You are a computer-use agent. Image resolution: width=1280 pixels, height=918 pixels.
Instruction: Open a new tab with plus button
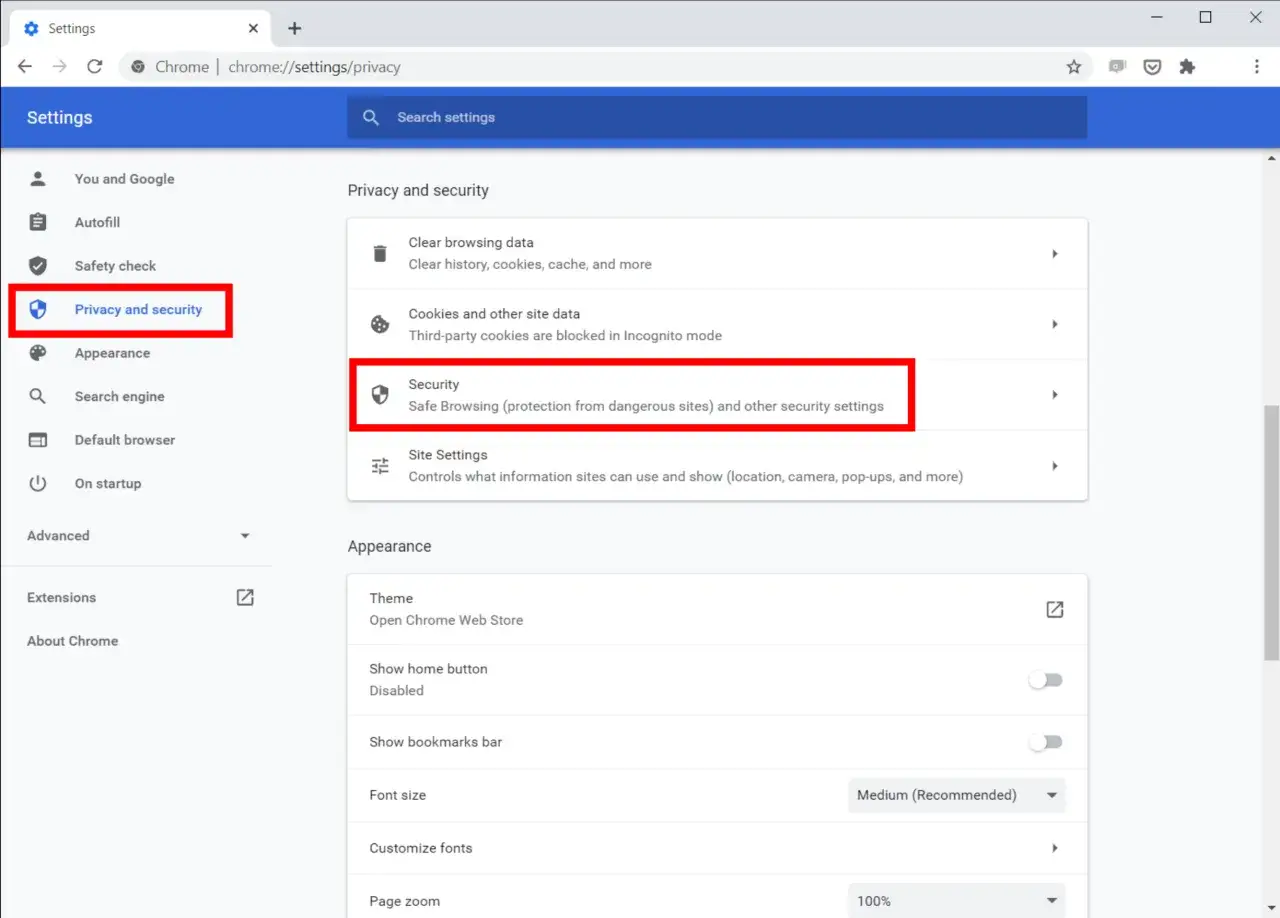(x=294, y=28)
